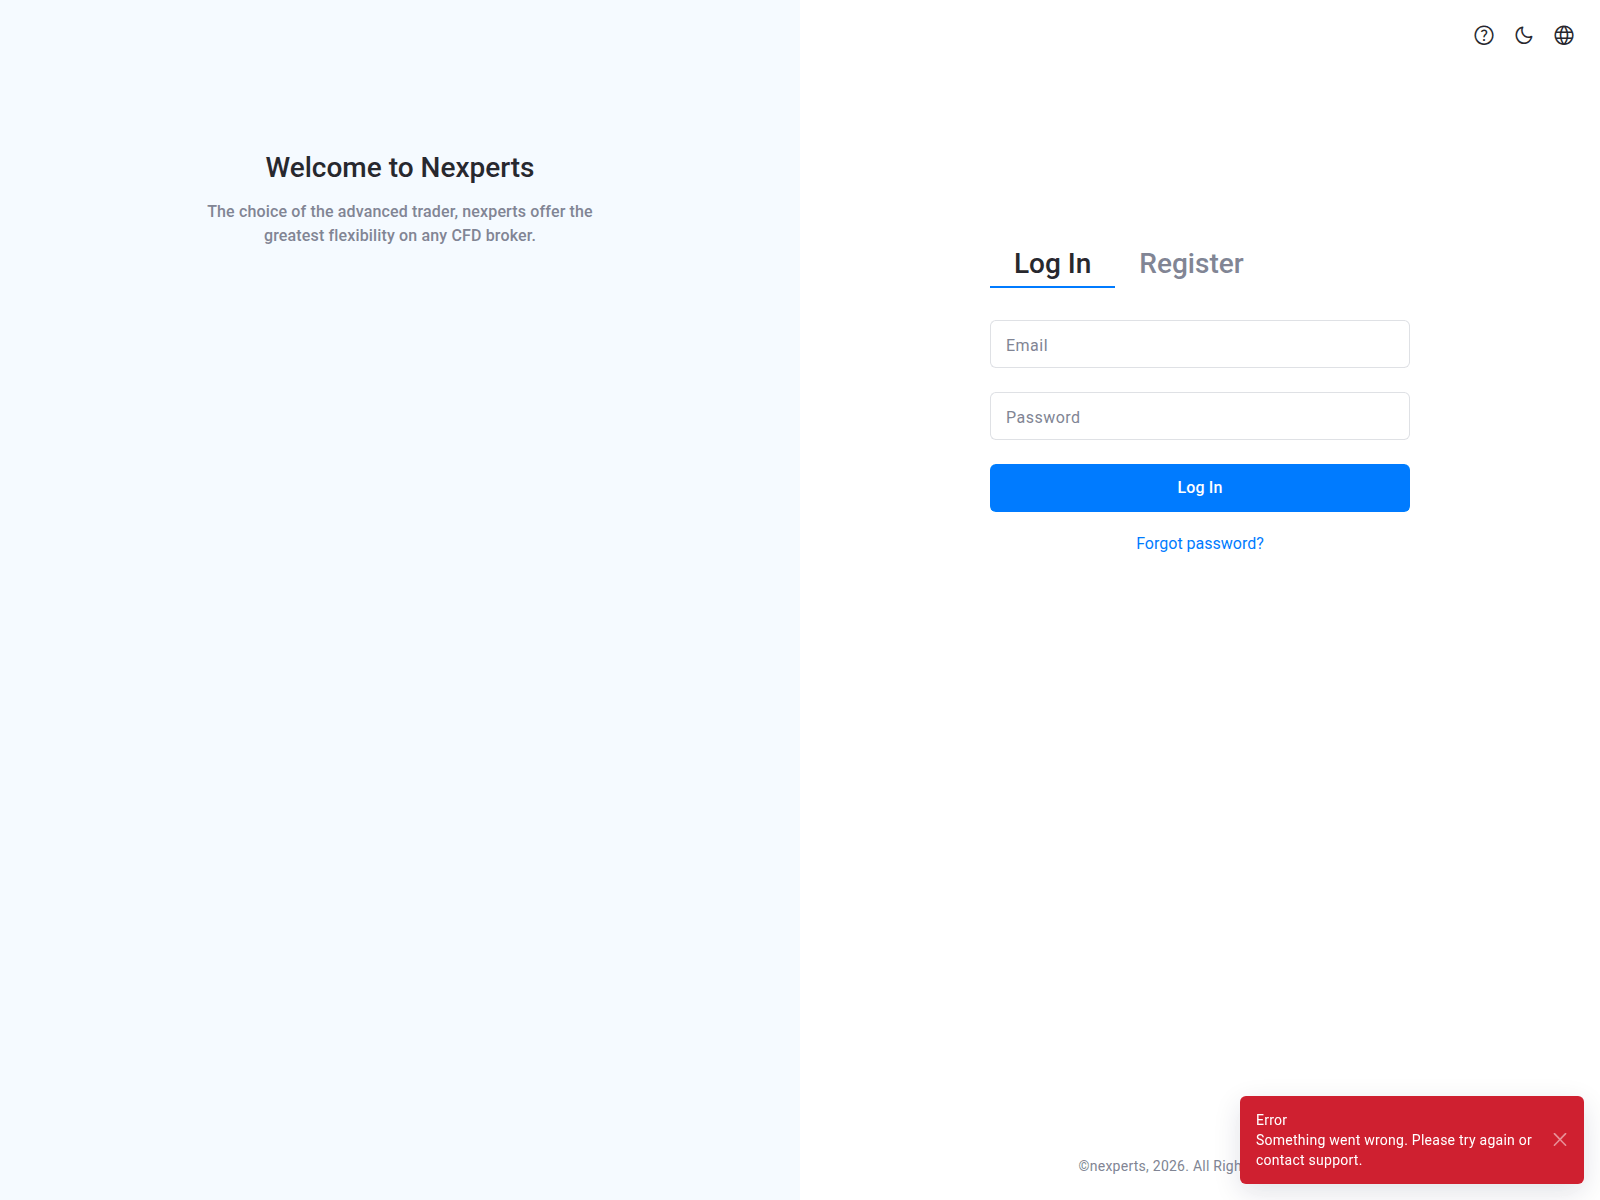Open the Forgot password link
This screenshot has width=1600, height=1200.
[1199, 543]
